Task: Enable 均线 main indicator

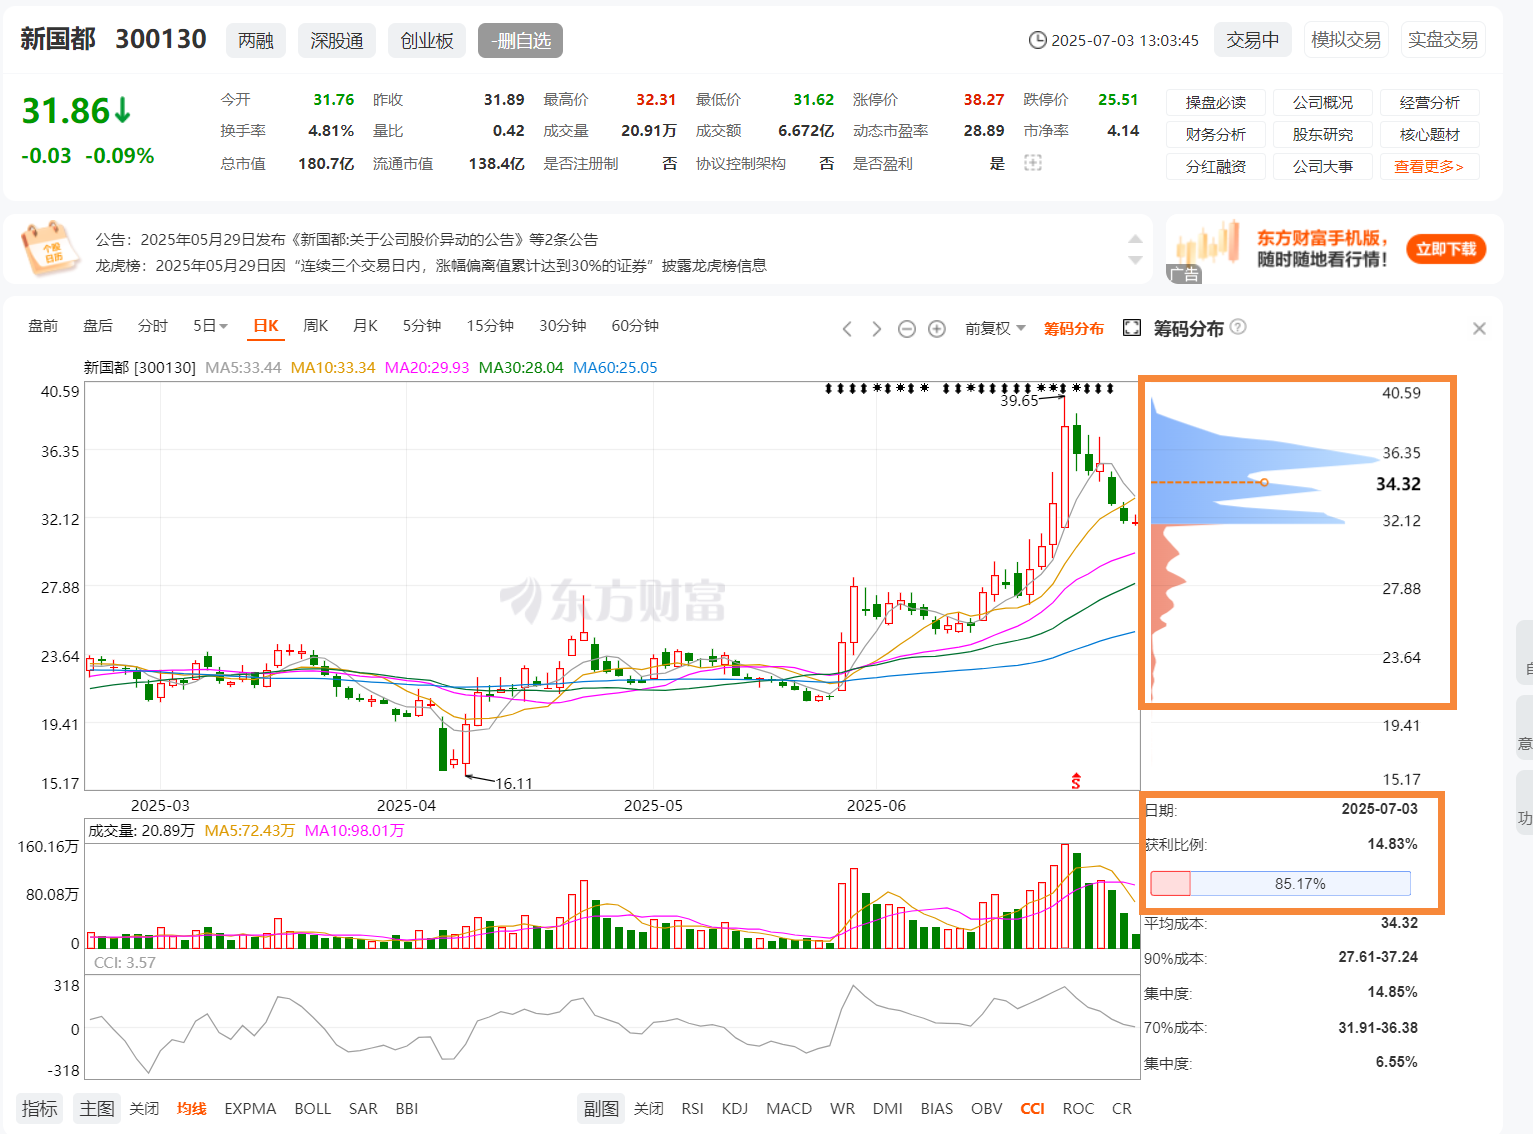Action: tap(191, 1108)
